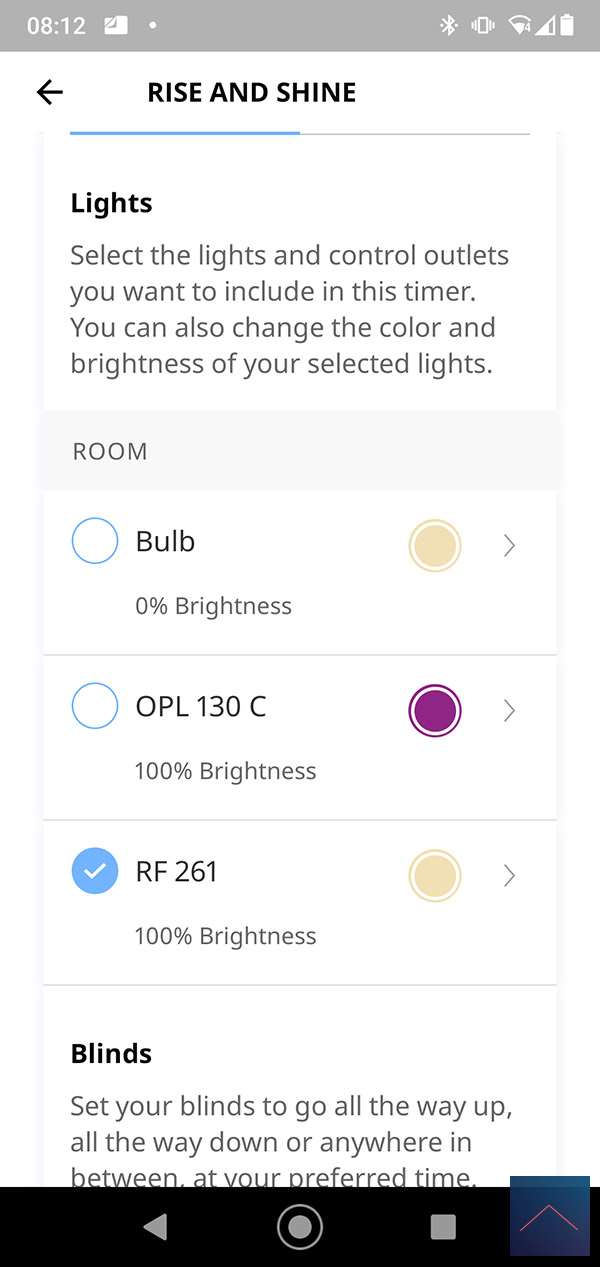The image size is (600, 1267).
Task: Tap RF 261 100% Brightness text
Action: 225,936
